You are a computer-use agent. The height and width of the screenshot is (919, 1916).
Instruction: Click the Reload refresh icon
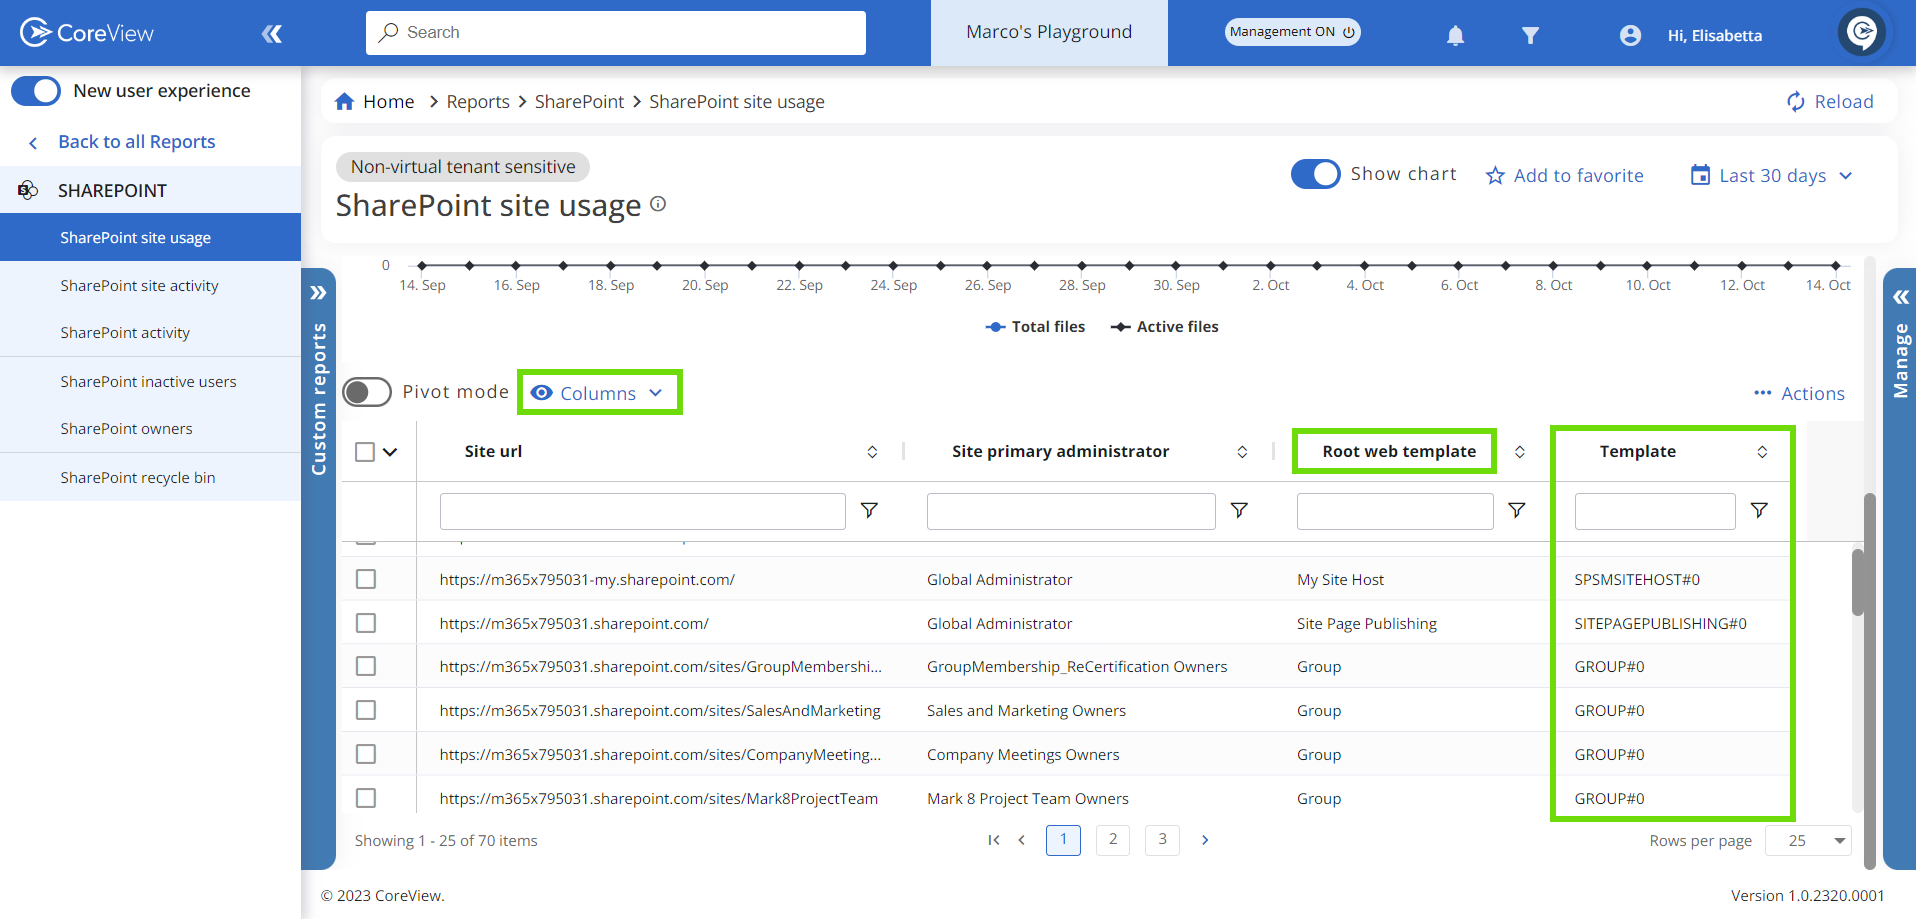1796,102
